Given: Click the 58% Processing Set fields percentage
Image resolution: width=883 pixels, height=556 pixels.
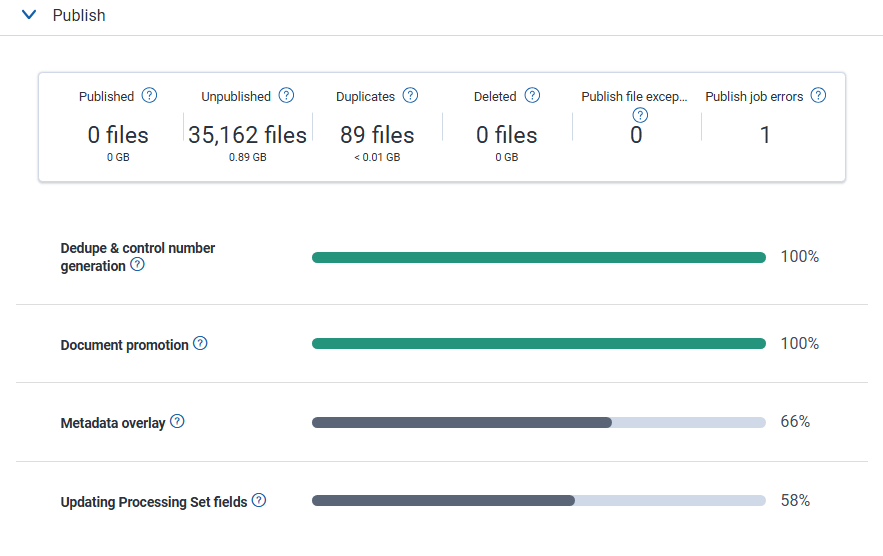Looking at the screenshot, I should [x=795, y=500].
